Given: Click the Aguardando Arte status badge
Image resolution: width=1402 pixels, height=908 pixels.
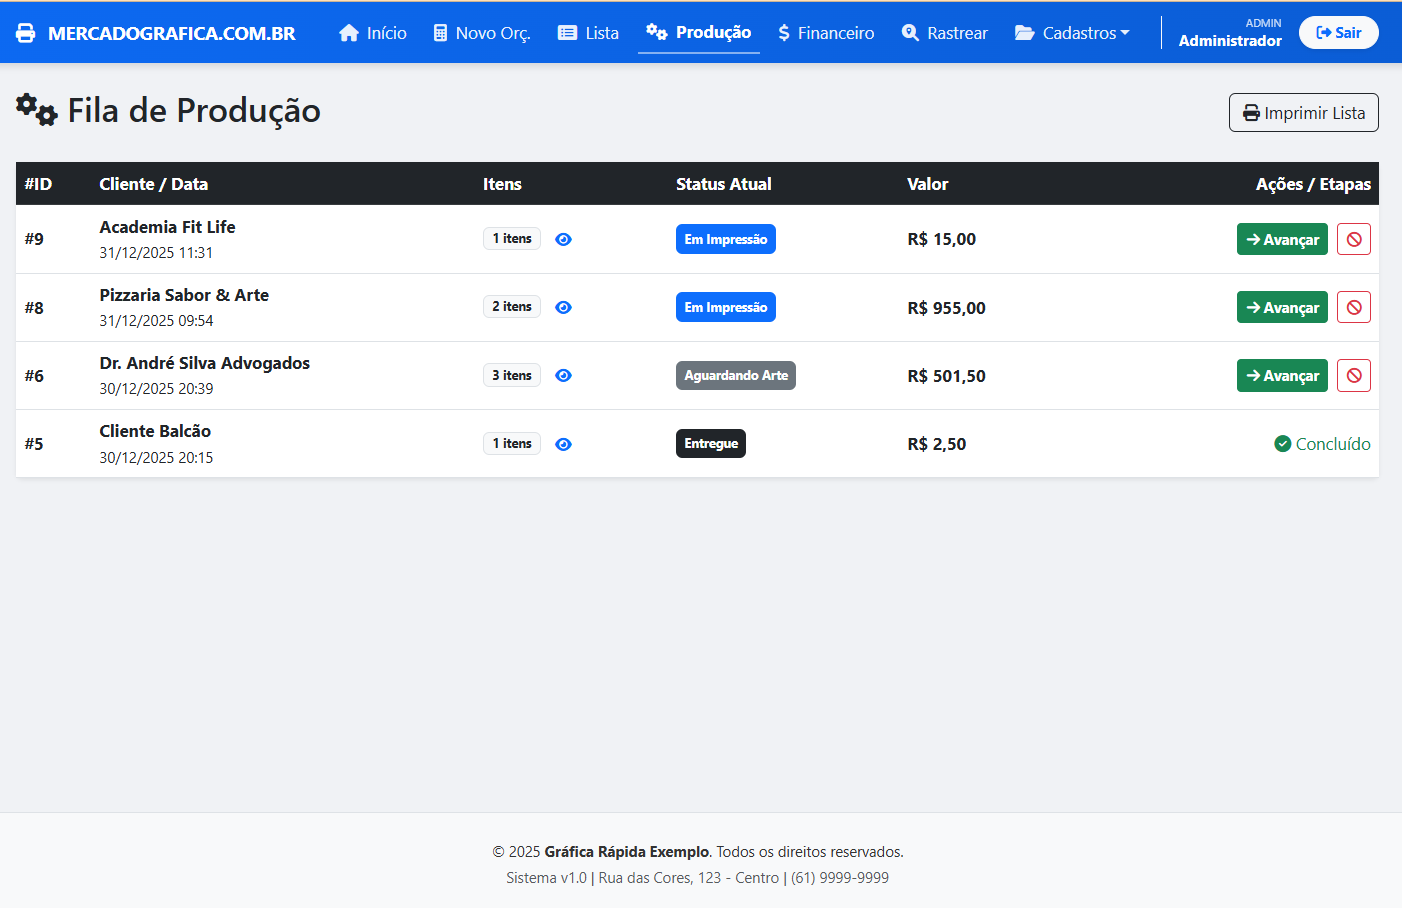Looking at the screenshot, I should click(x=735, y=375).
